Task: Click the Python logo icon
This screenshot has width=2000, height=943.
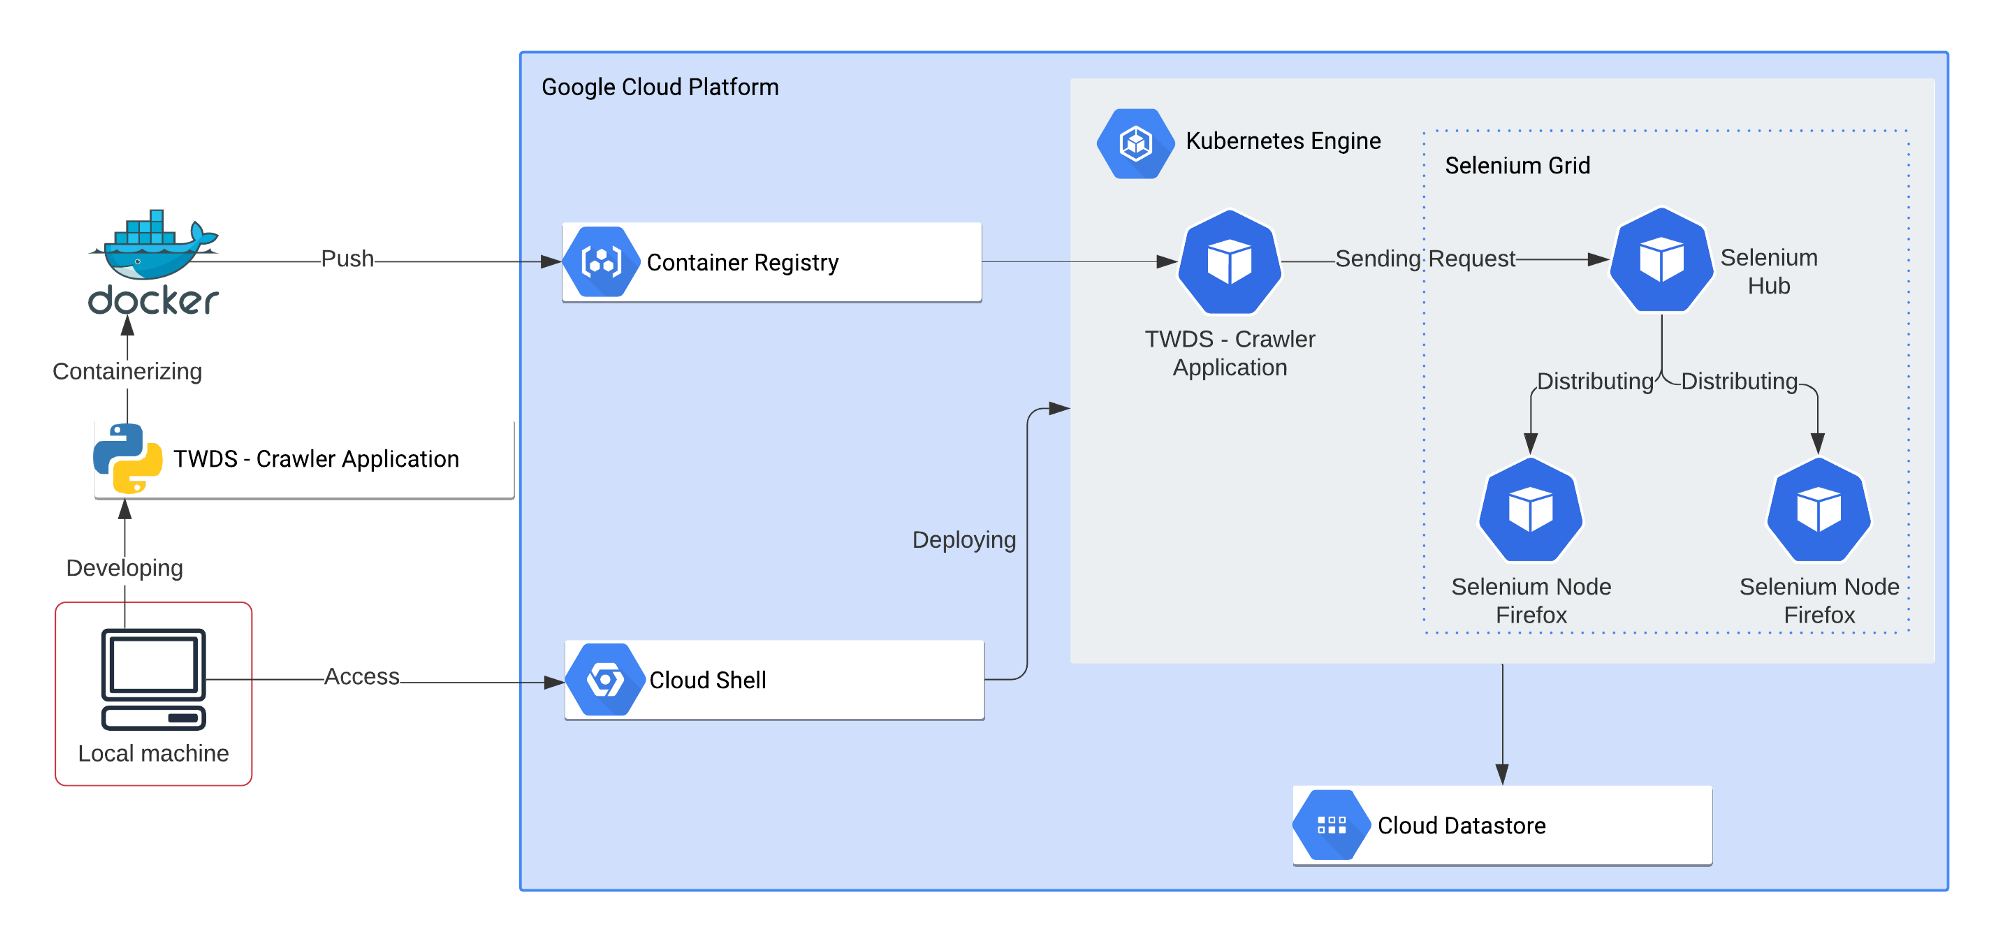Action: (x=128, y=459)
